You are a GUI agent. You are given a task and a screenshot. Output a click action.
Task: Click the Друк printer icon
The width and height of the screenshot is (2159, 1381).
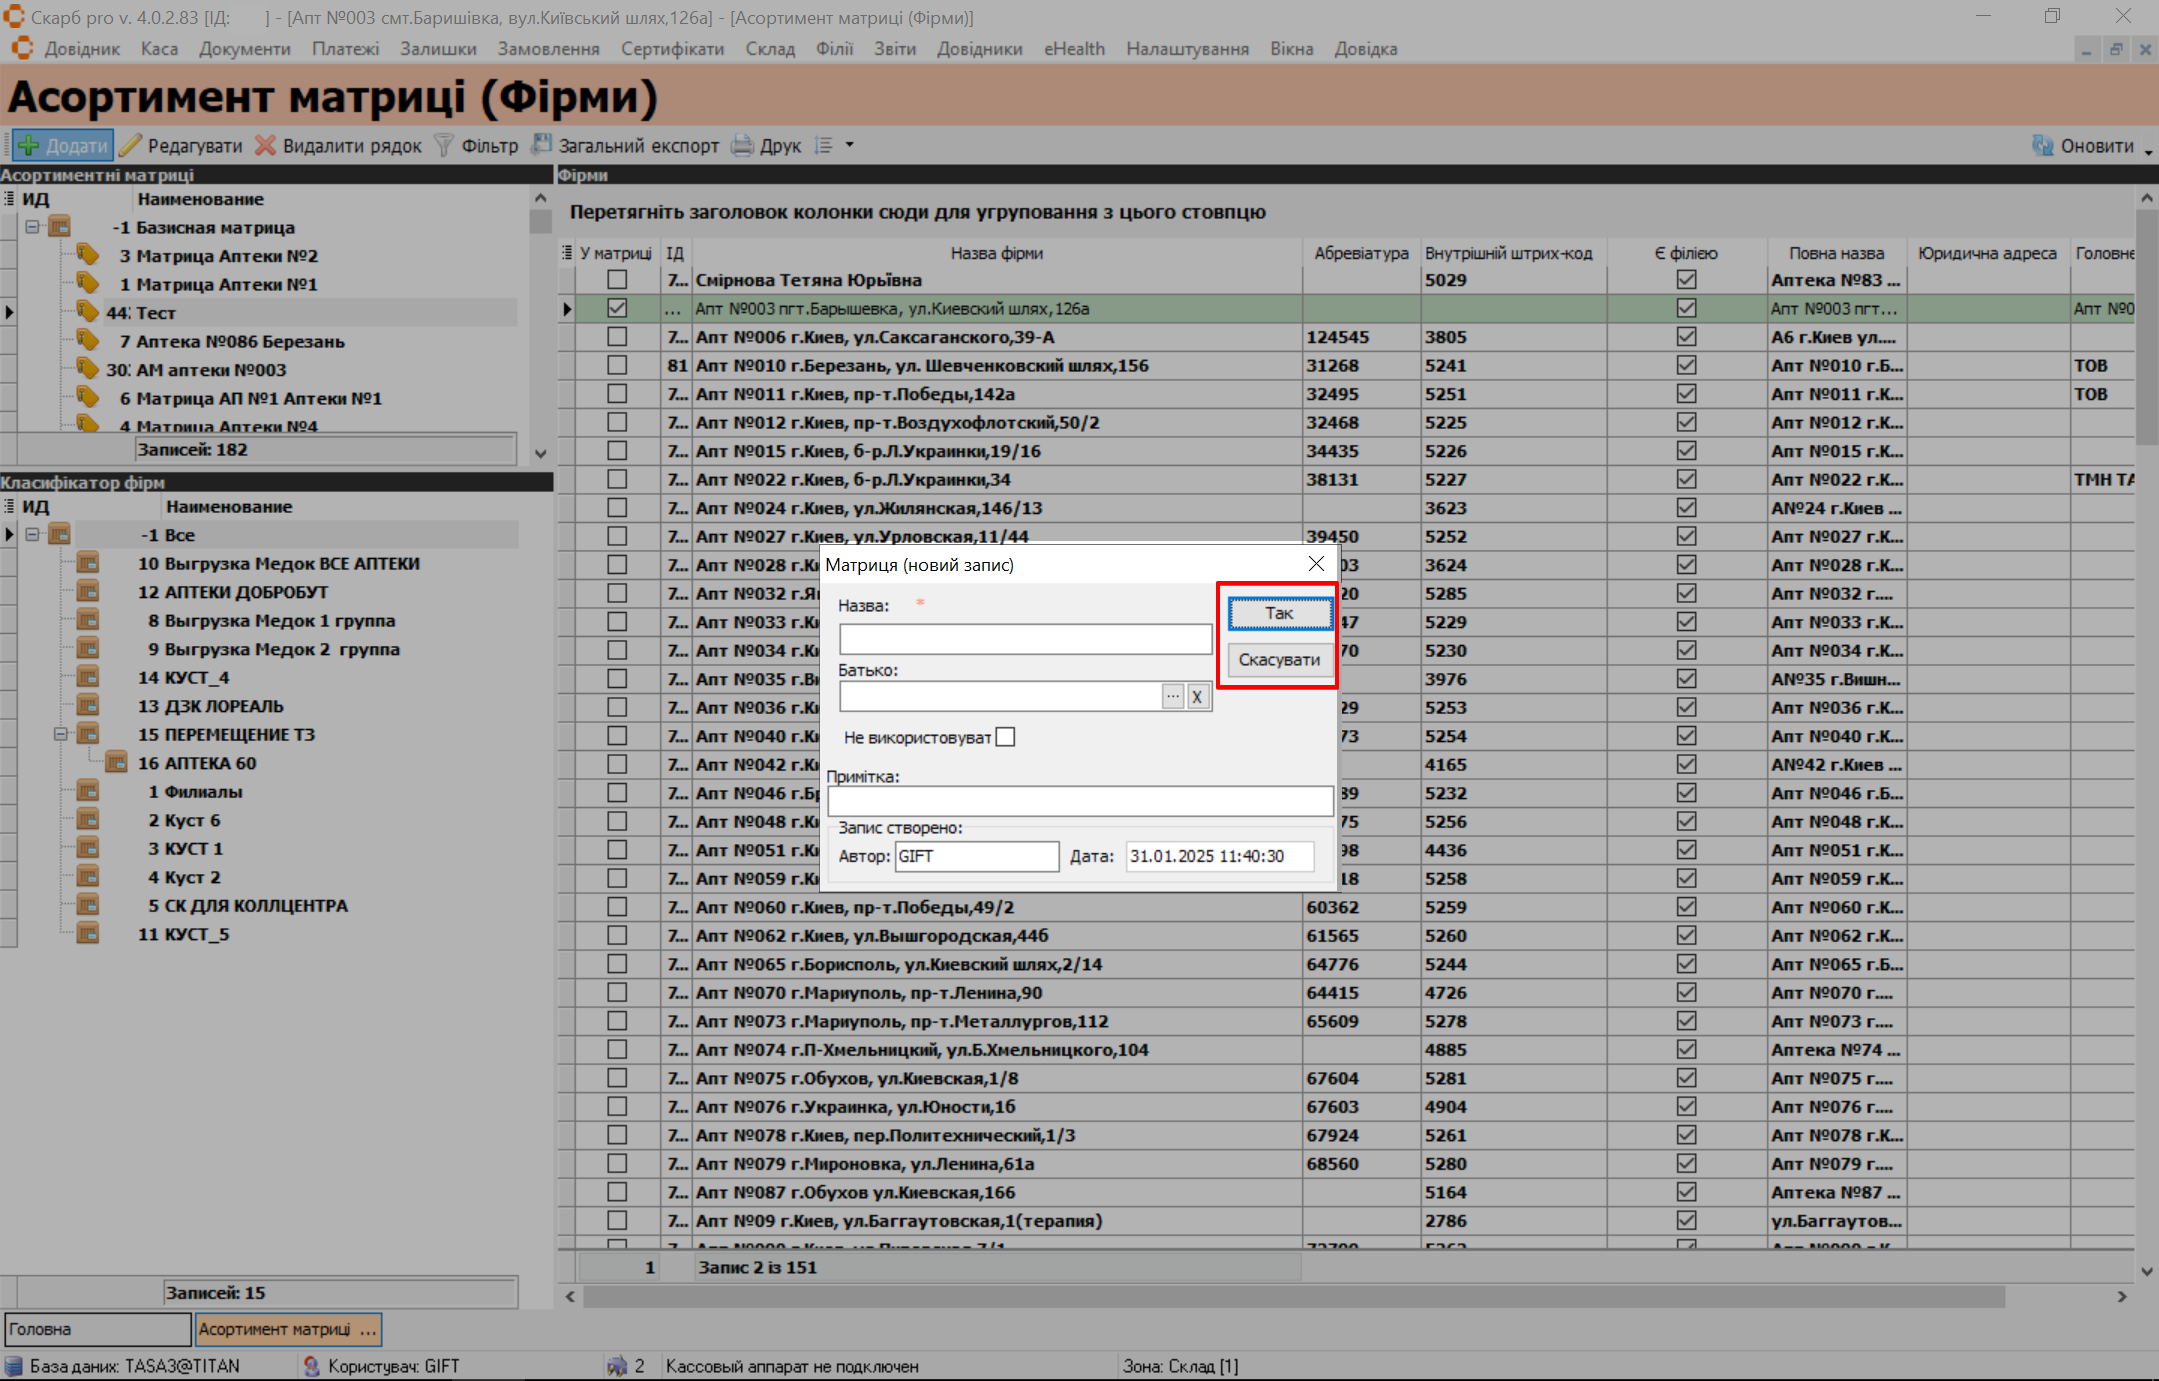coord(742,146)
